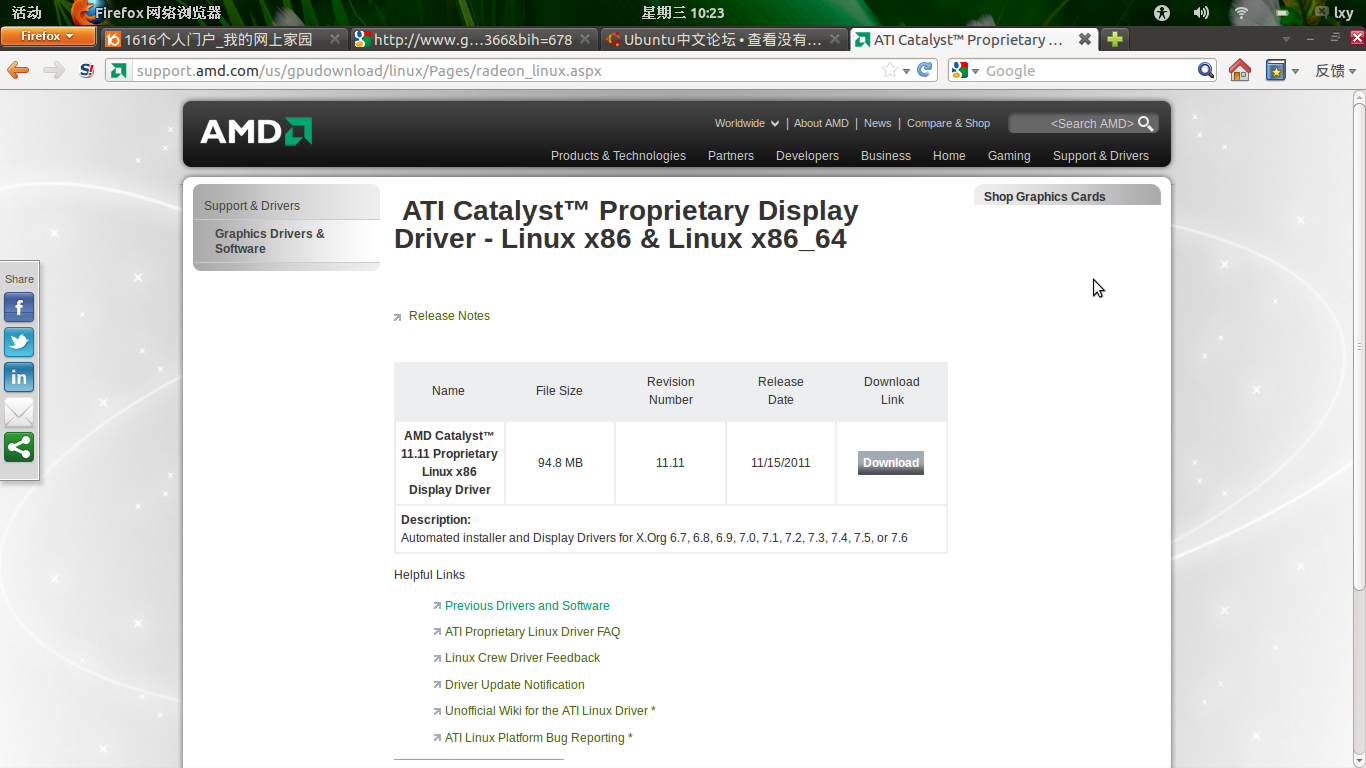The width and height of the screenshot is (1366, 768).
Task: Open the sound volume indicator
Action: [1201, 13]
